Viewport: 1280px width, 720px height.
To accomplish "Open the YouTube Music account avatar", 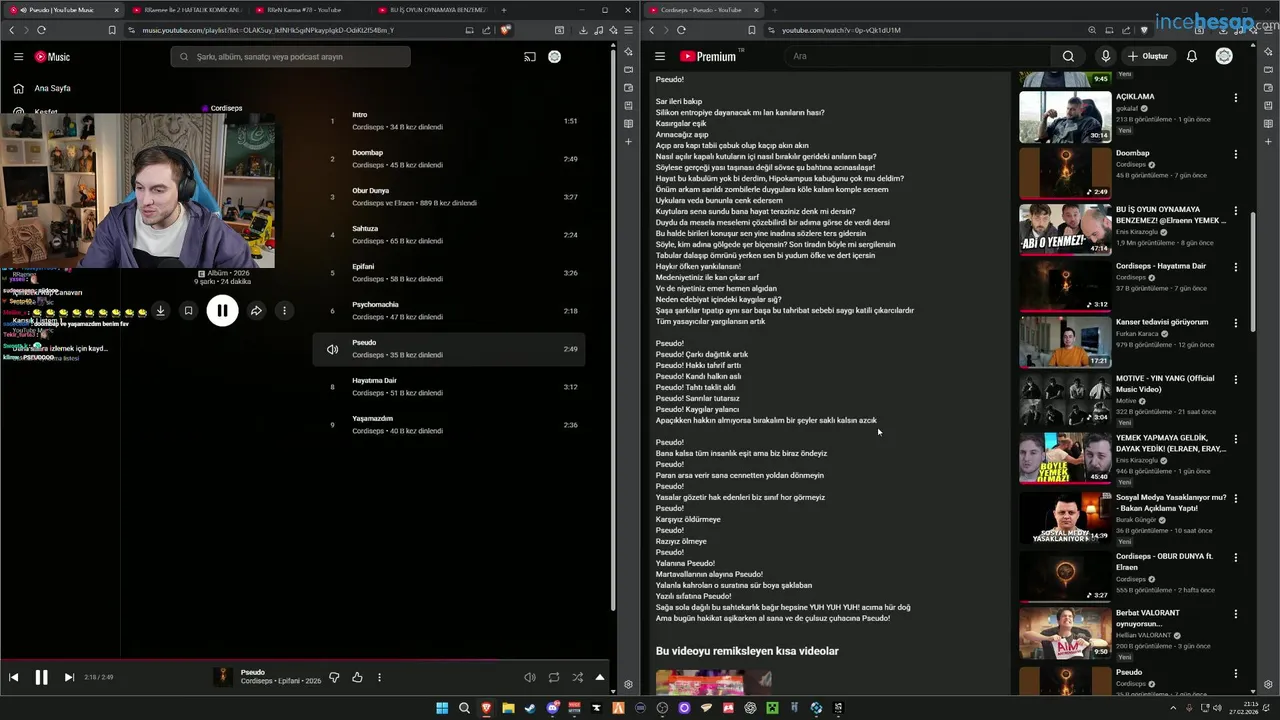I will coord(554,57).
